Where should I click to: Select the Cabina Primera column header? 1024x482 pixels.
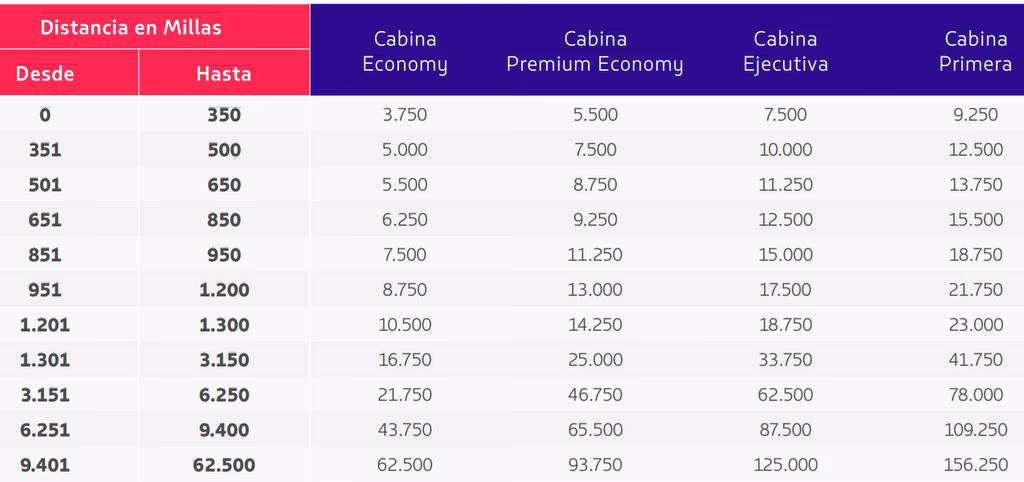click(x=975, y=52)
